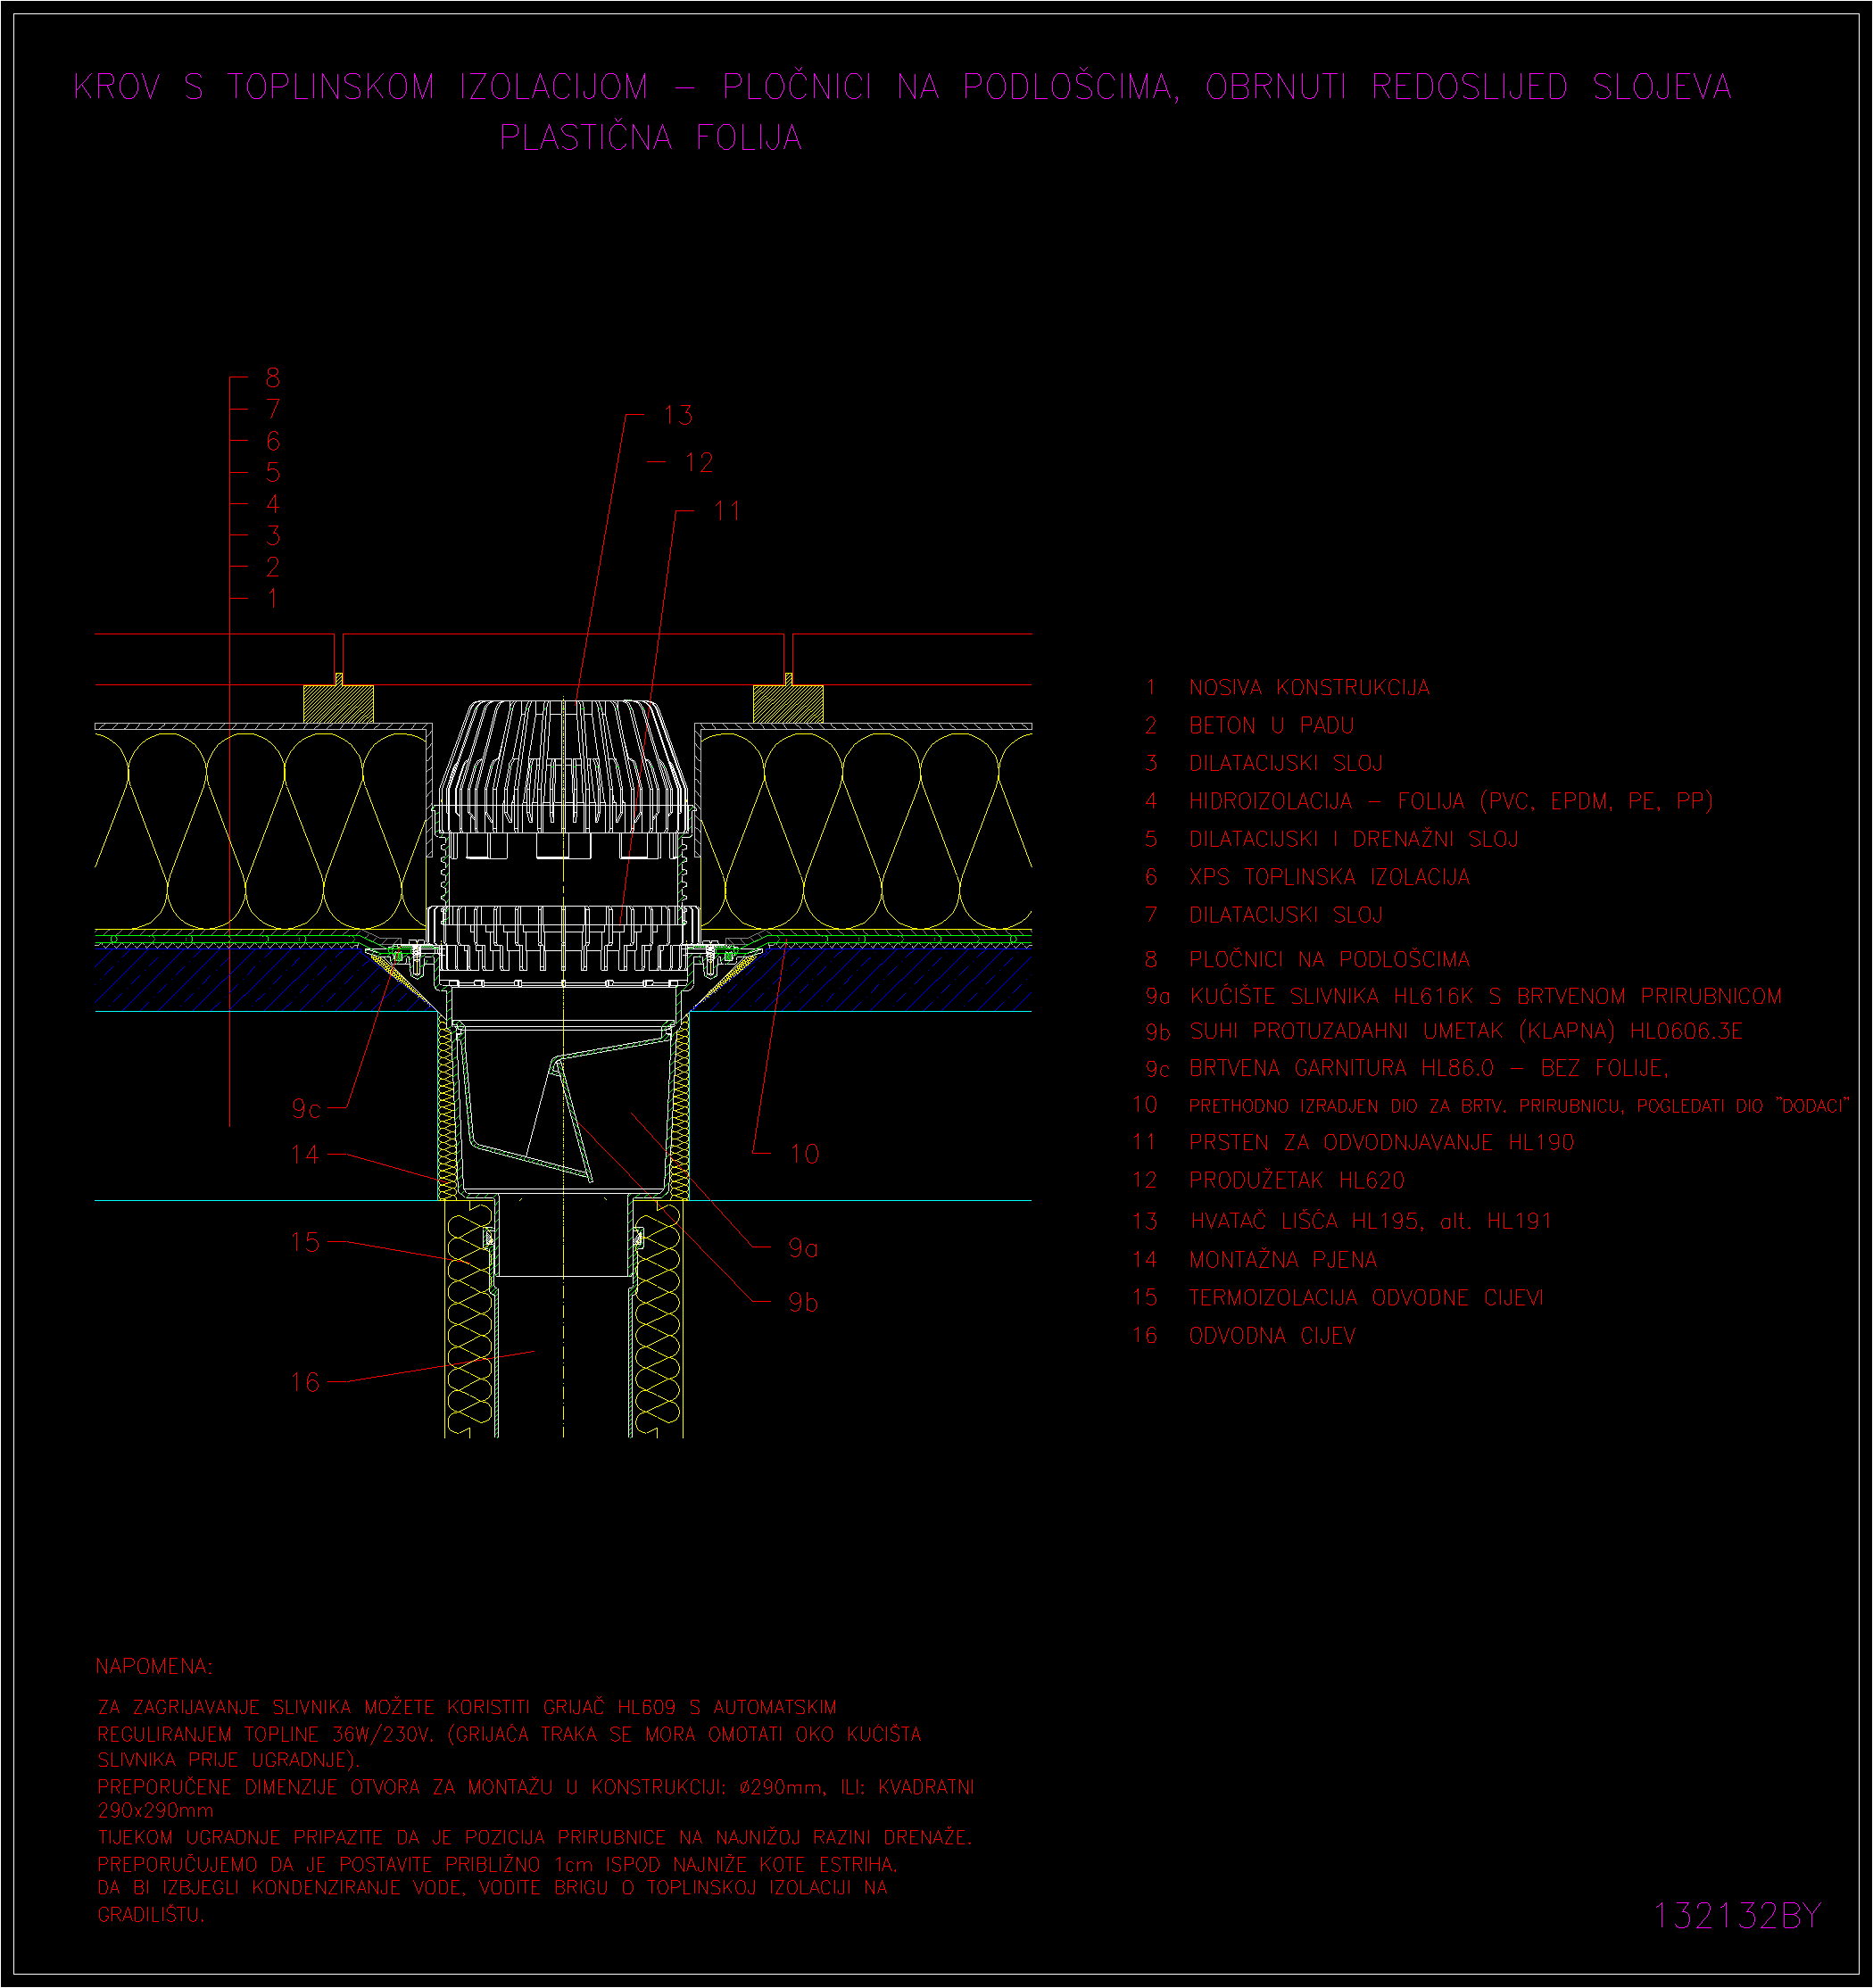Screen dimensions: 1873x1988
Task: Pick the text 'DILATACIJSKI I DRENAŽNI SLOJ'
Action: click(x=1354, y=839)
